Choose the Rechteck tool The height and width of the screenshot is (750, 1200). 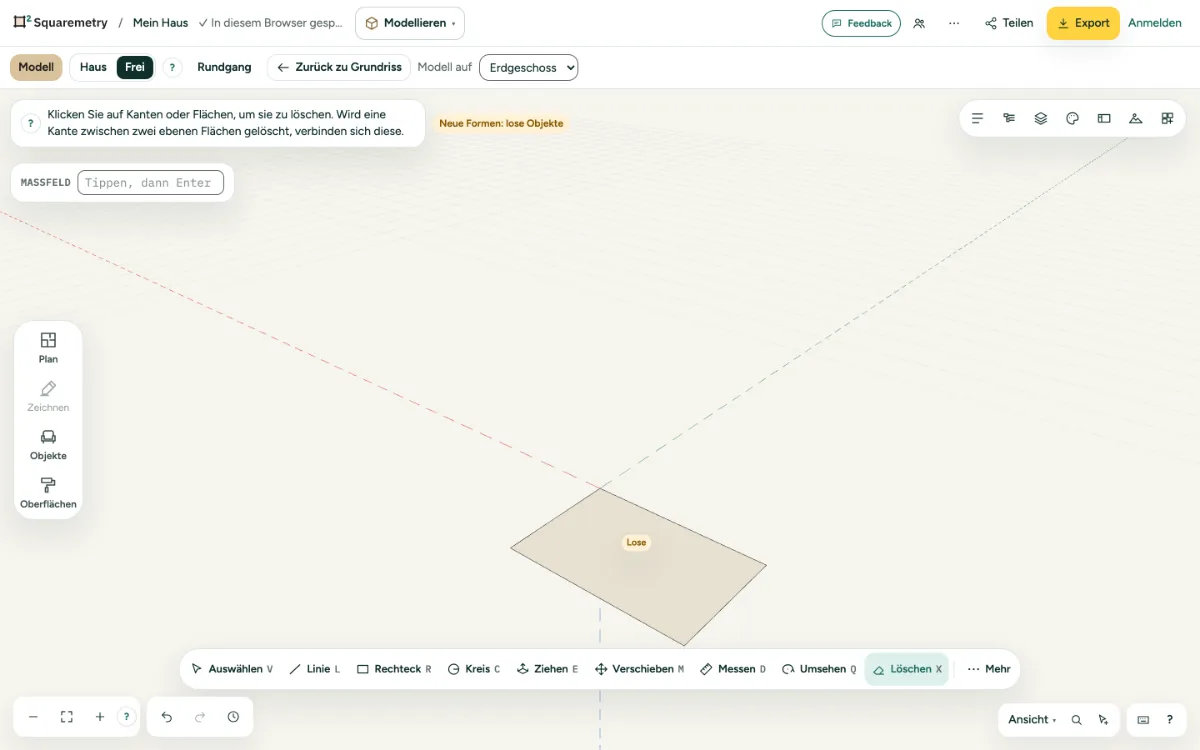(x=394, y=669)
